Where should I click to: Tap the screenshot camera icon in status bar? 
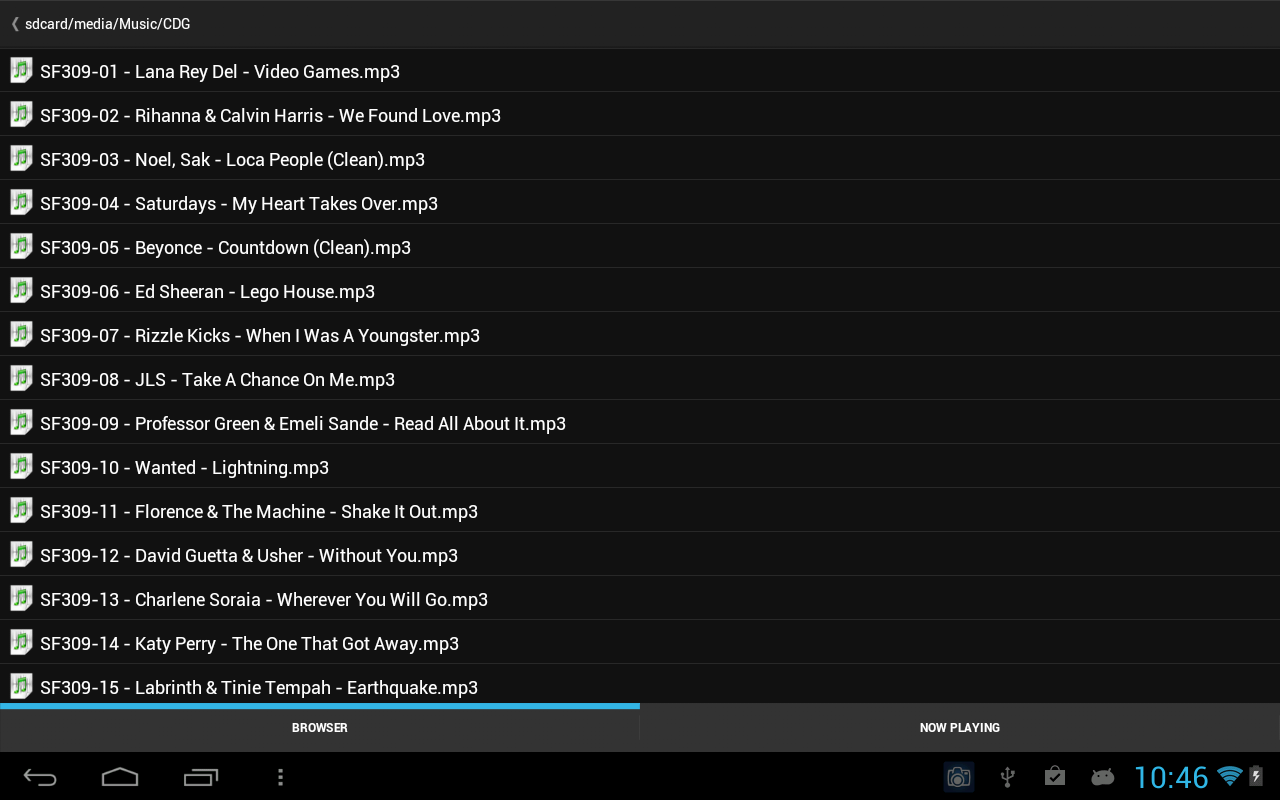tap(958, 777)
